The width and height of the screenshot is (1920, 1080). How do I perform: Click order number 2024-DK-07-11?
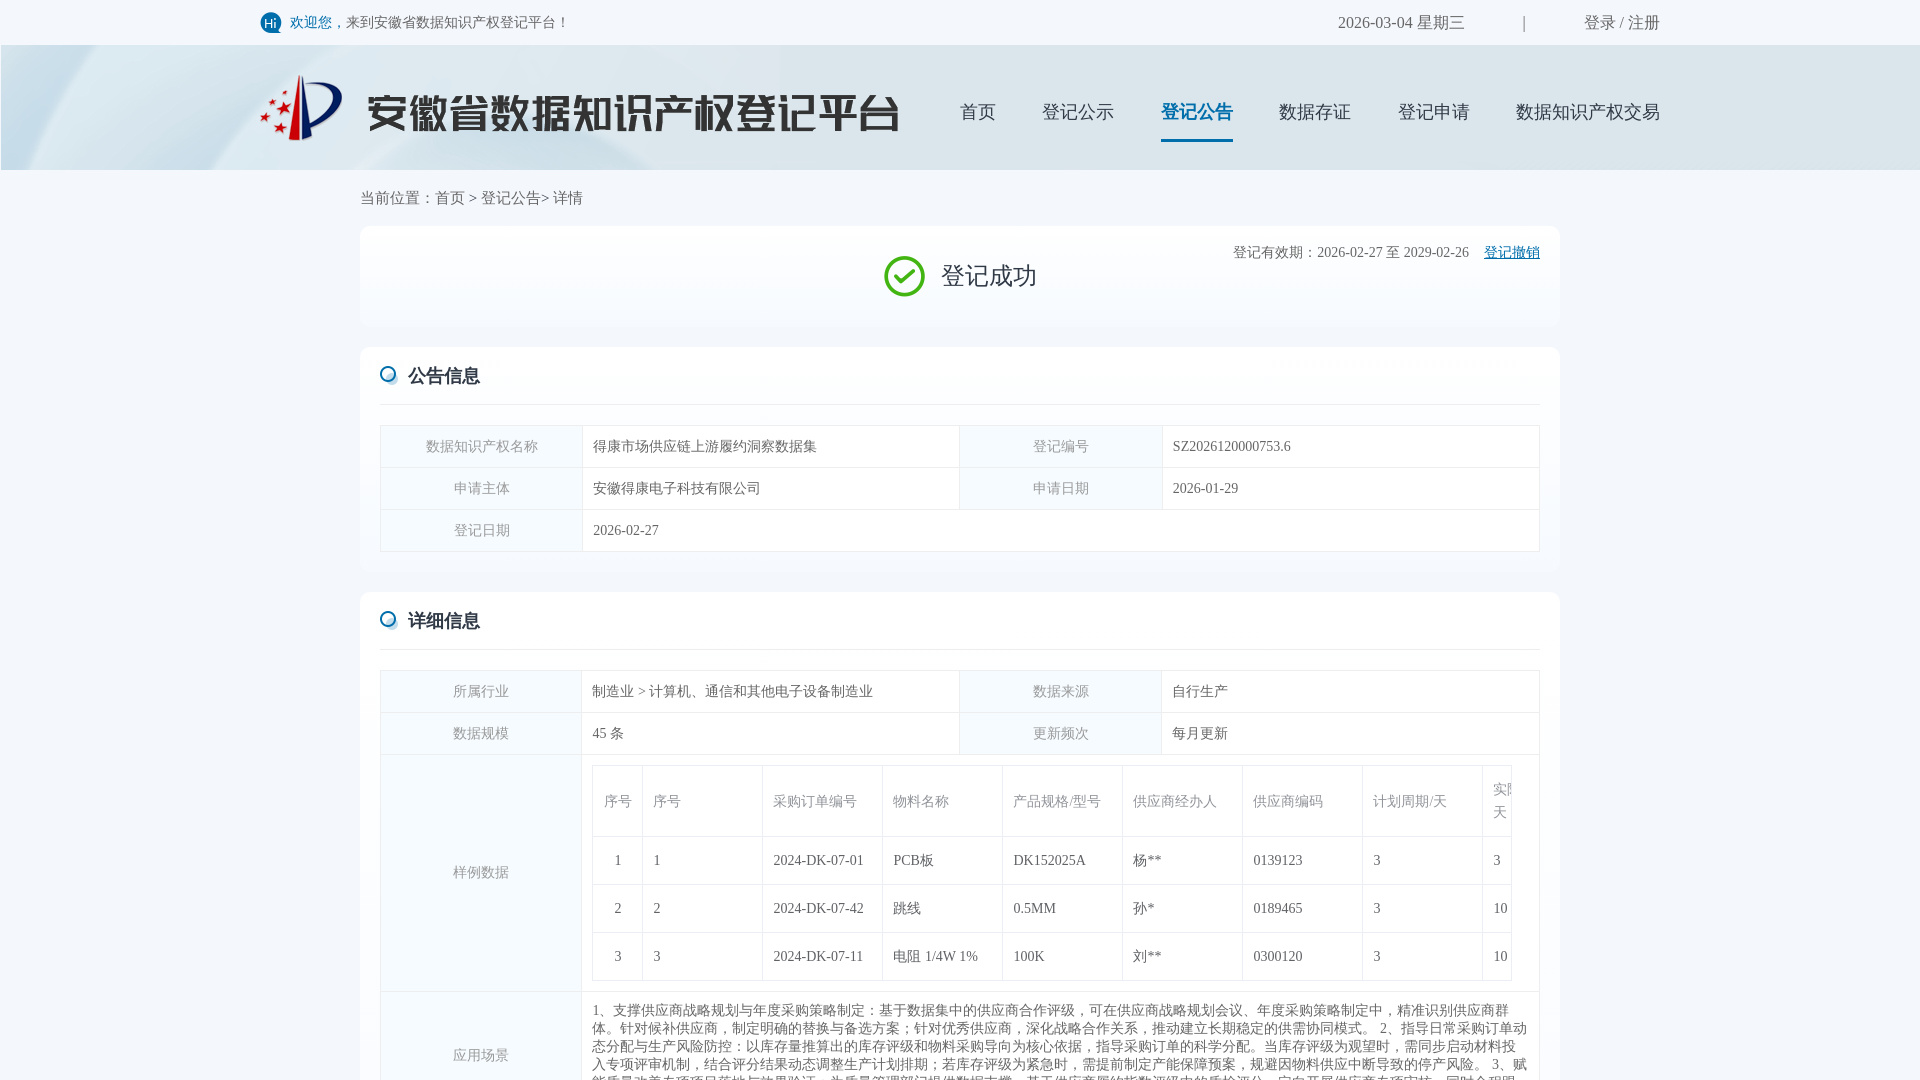point(818,957)
